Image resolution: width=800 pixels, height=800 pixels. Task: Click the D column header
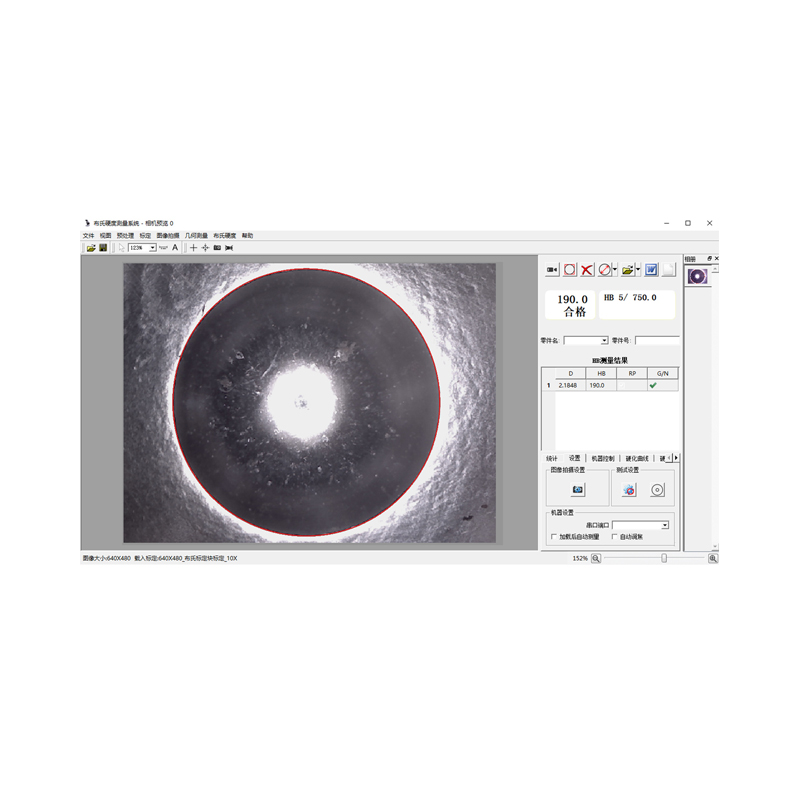[571, 374]
